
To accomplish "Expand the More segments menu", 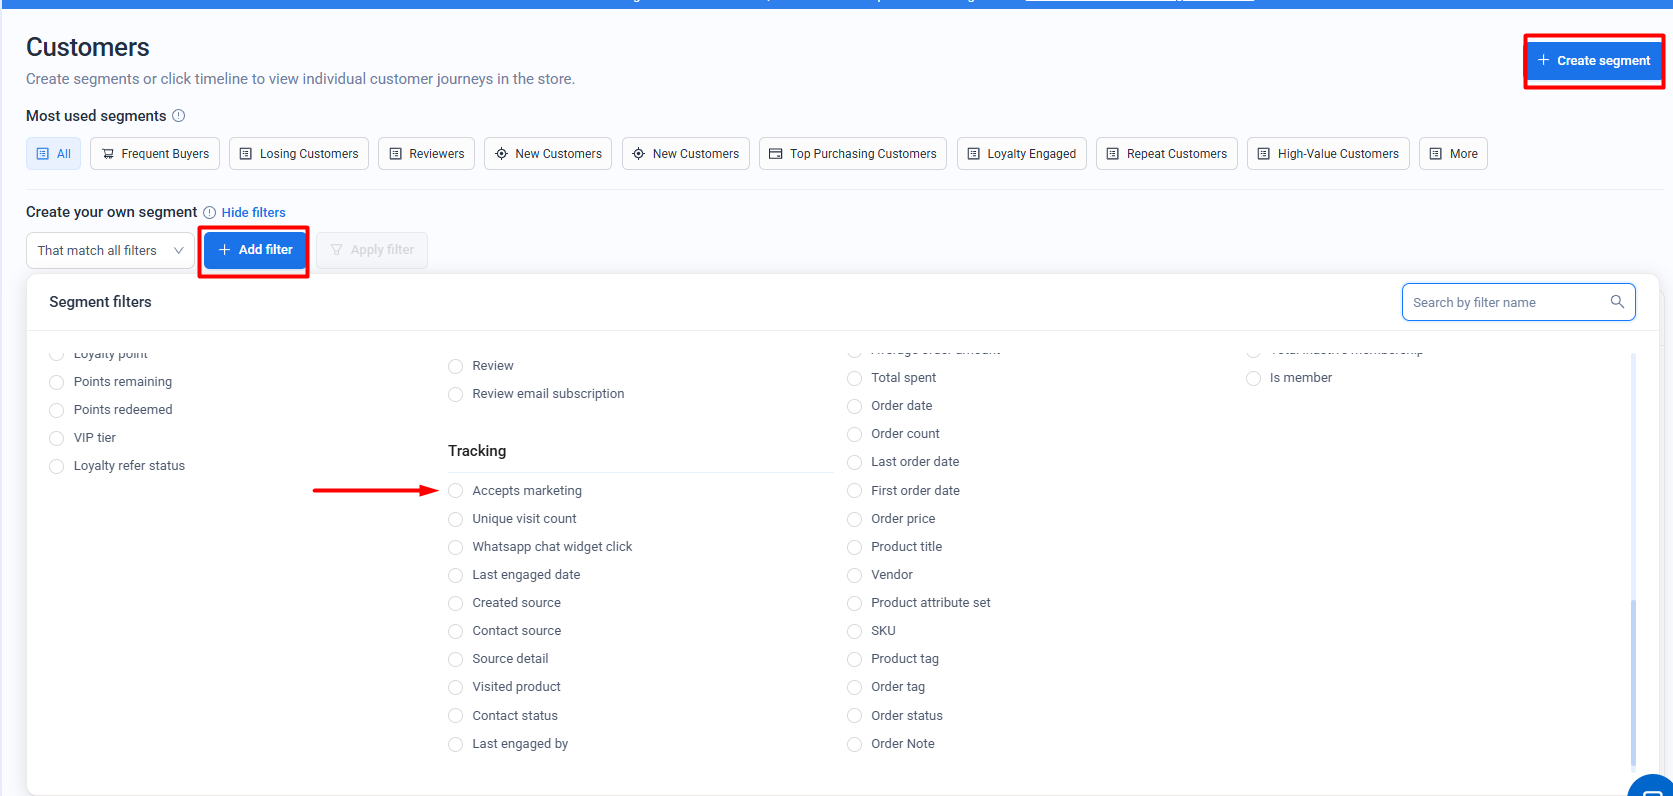I will click(1453, 154).
